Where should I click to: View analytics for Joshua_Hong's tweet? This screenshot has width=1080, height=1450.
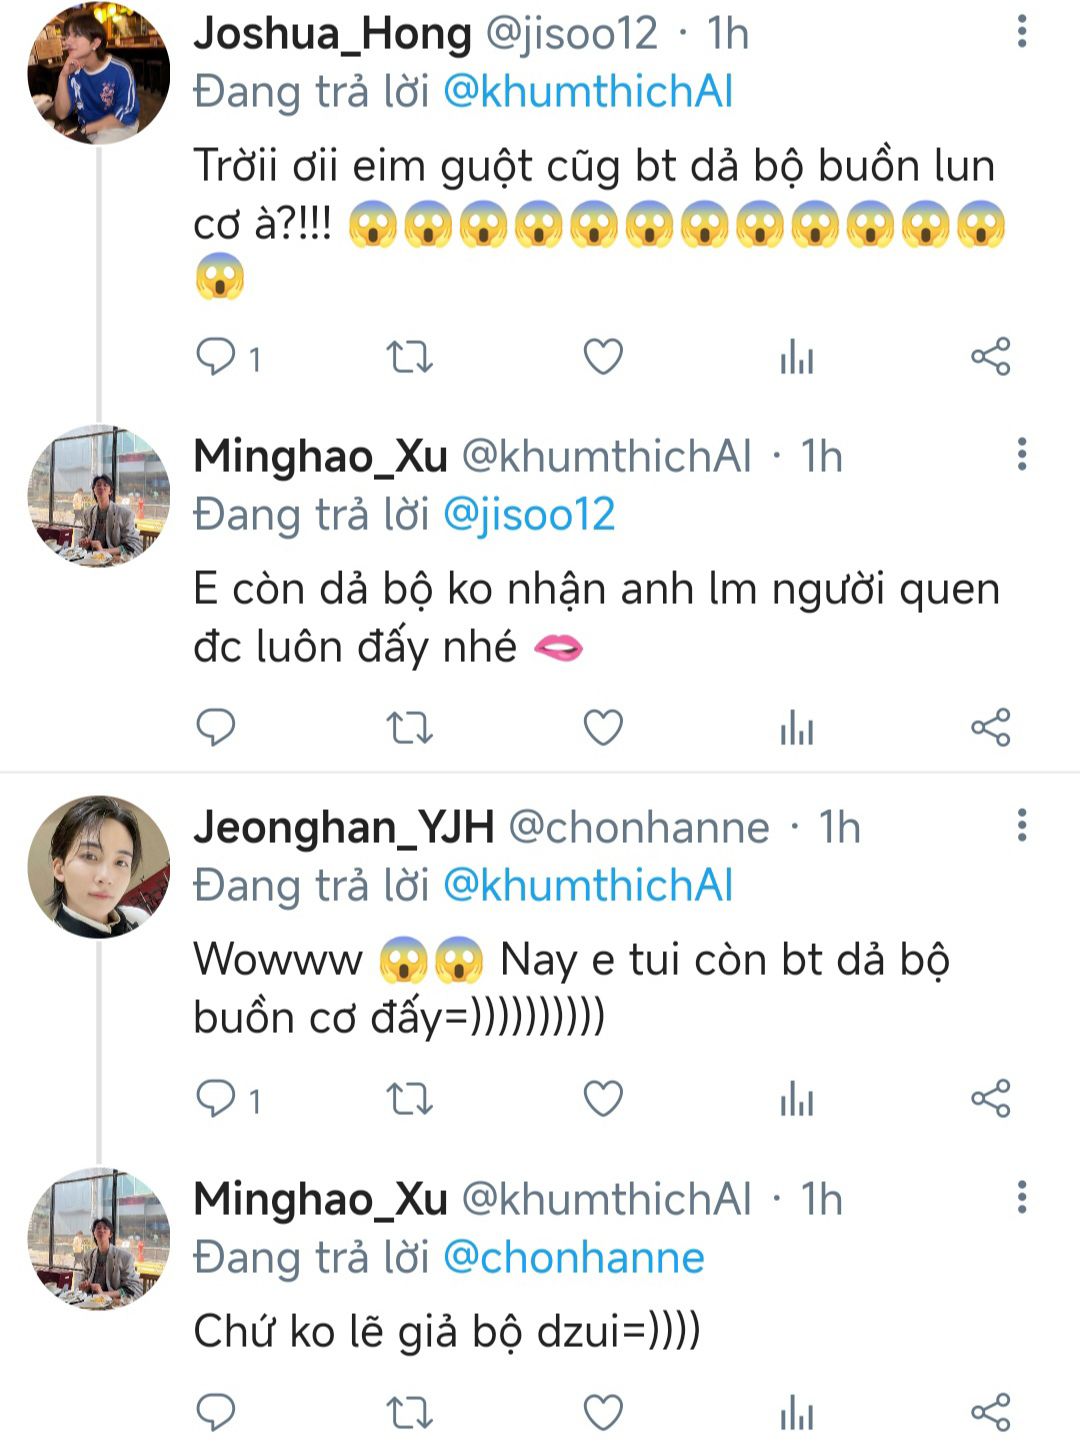(797, 357)
